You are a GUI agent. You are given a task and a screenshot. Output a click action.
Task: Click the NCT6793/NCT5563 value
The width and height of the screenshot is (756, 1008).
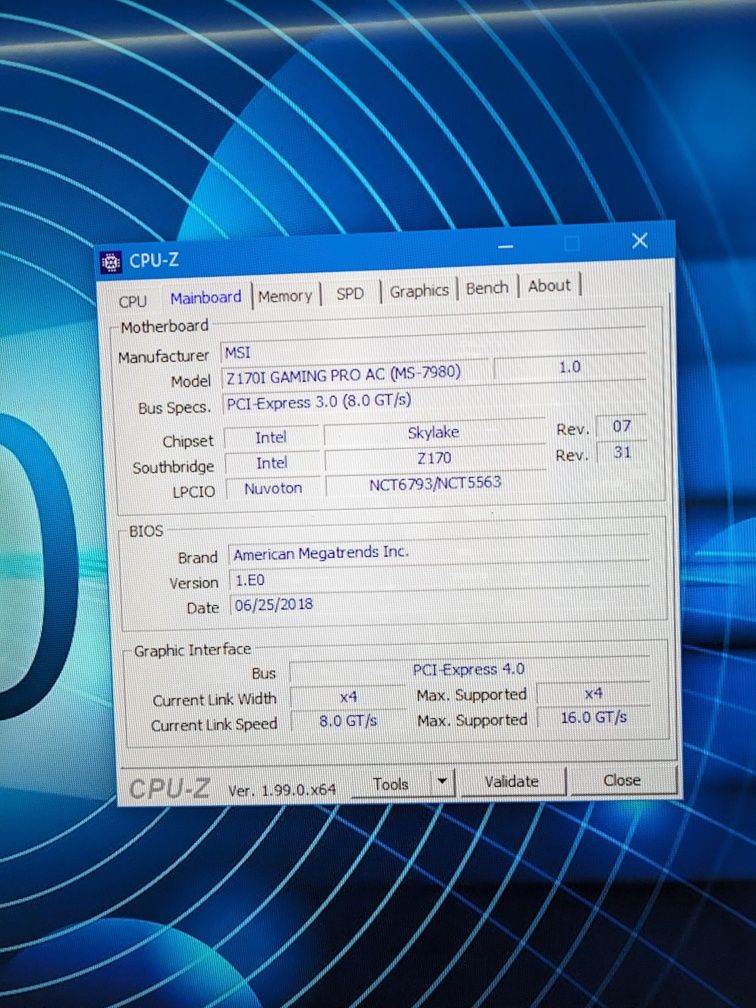pyautogui.click(x=435, y=483)
